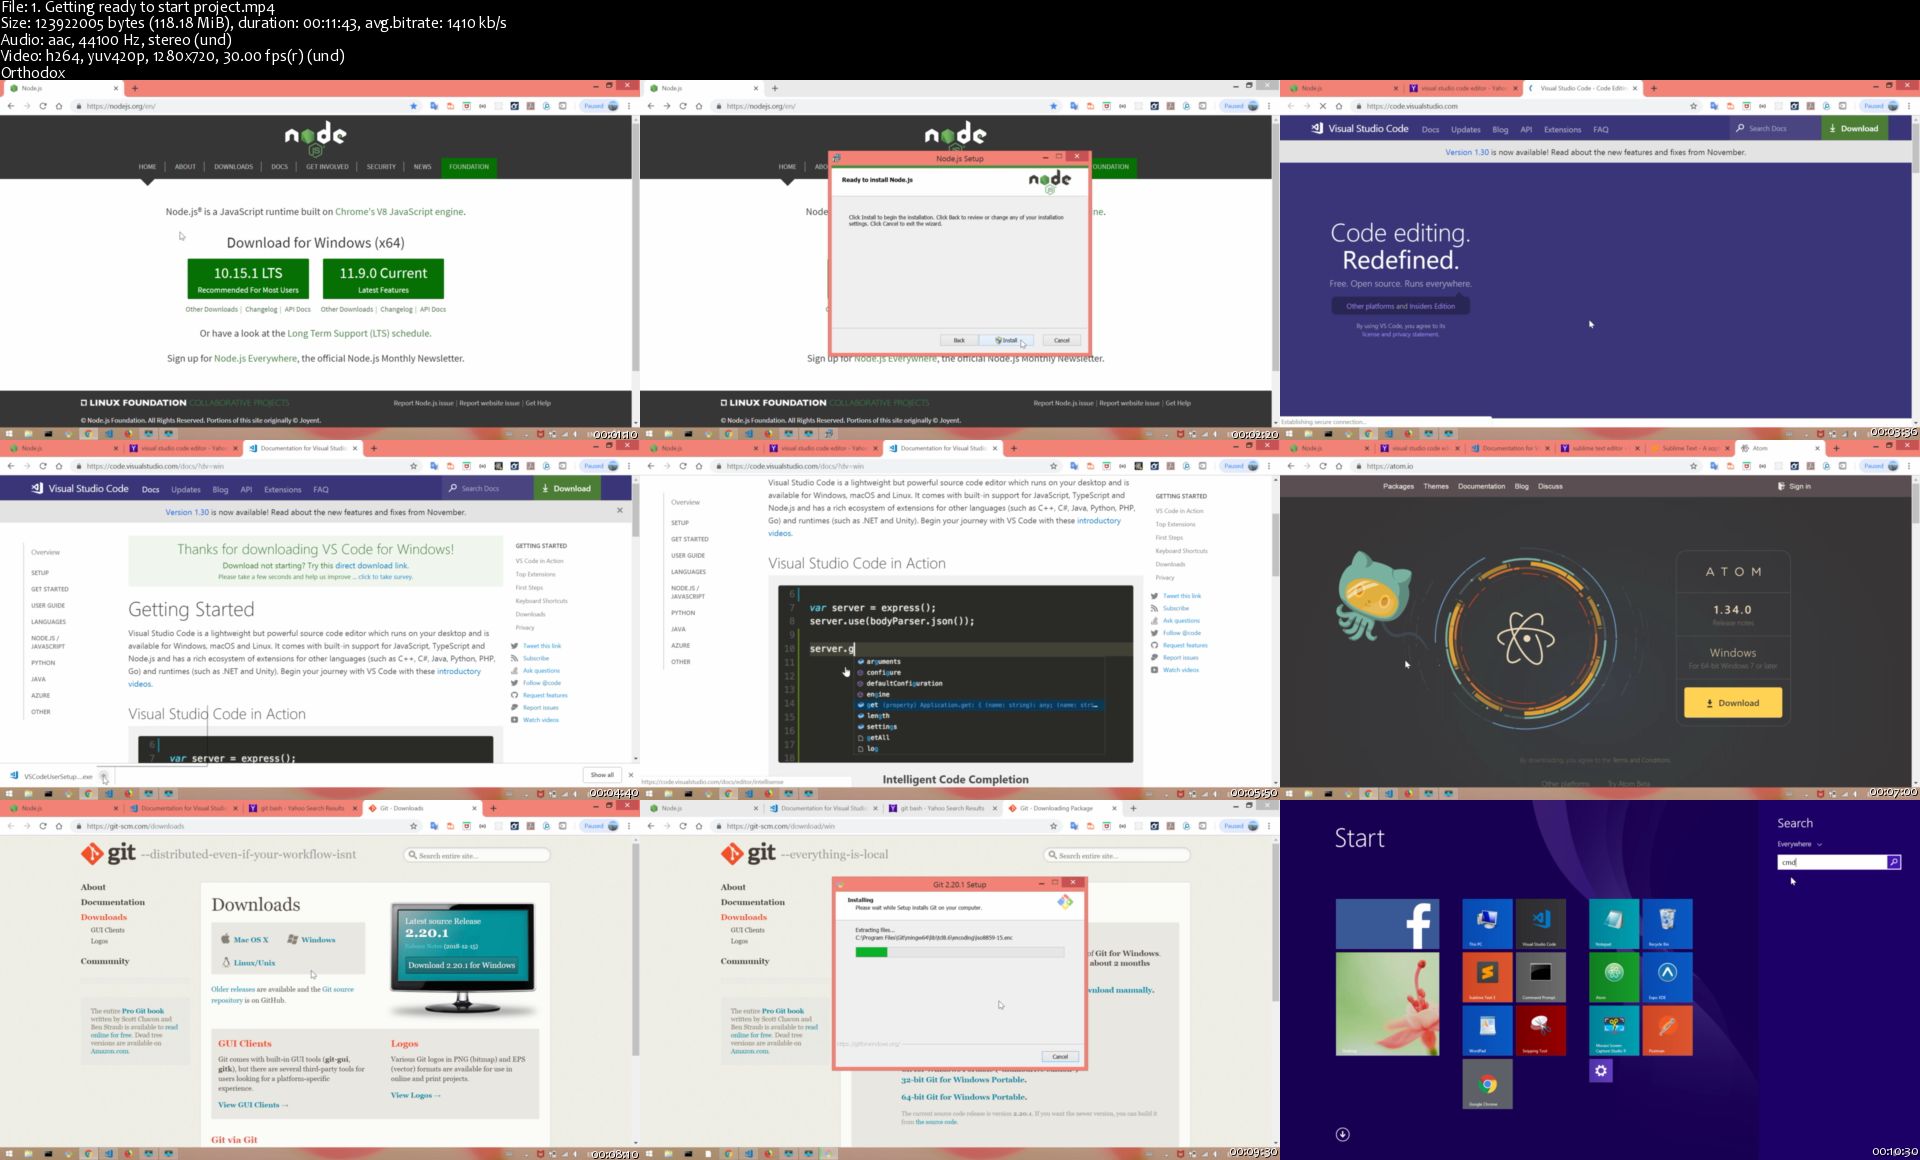The height and width of the screenshot is (1160, 1920).
Task: Click Tweet this link on Getting Started page
Action: [x=542, y=646]
